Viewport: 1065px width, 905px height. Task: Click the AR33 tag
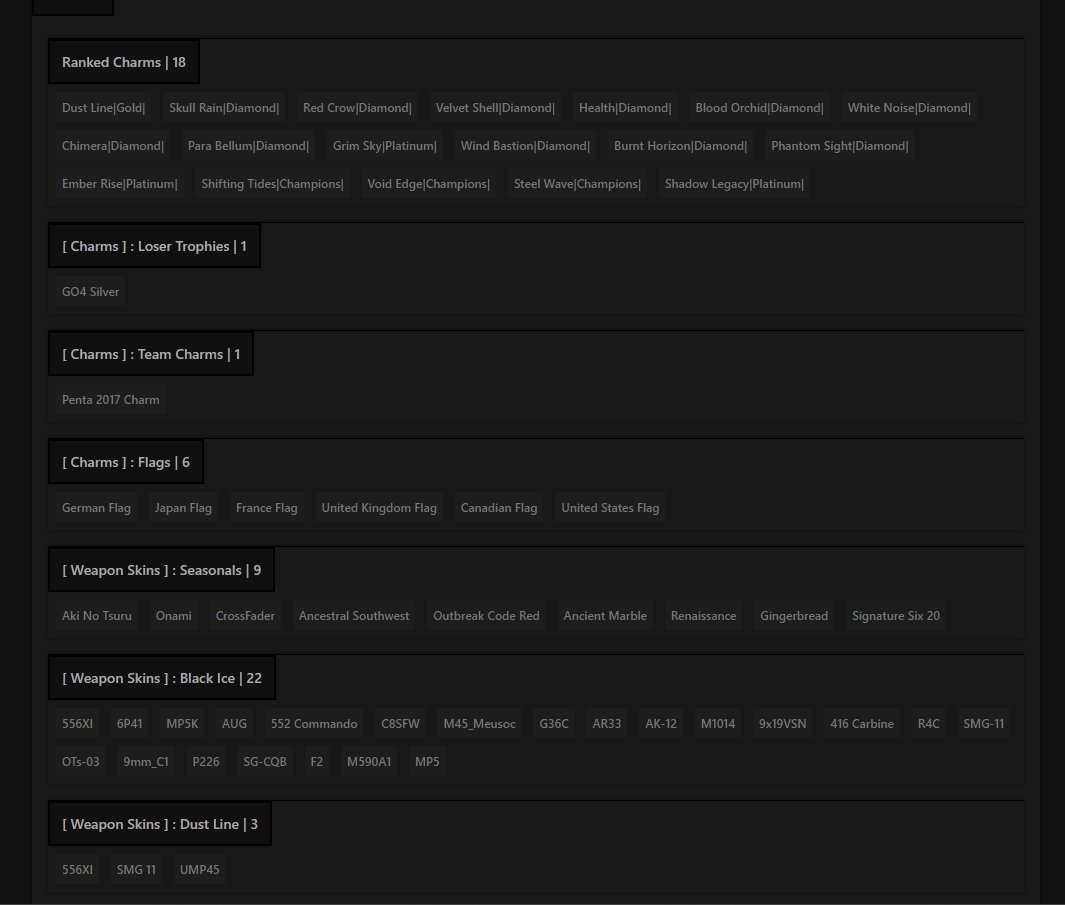click(x=607, y=724)
